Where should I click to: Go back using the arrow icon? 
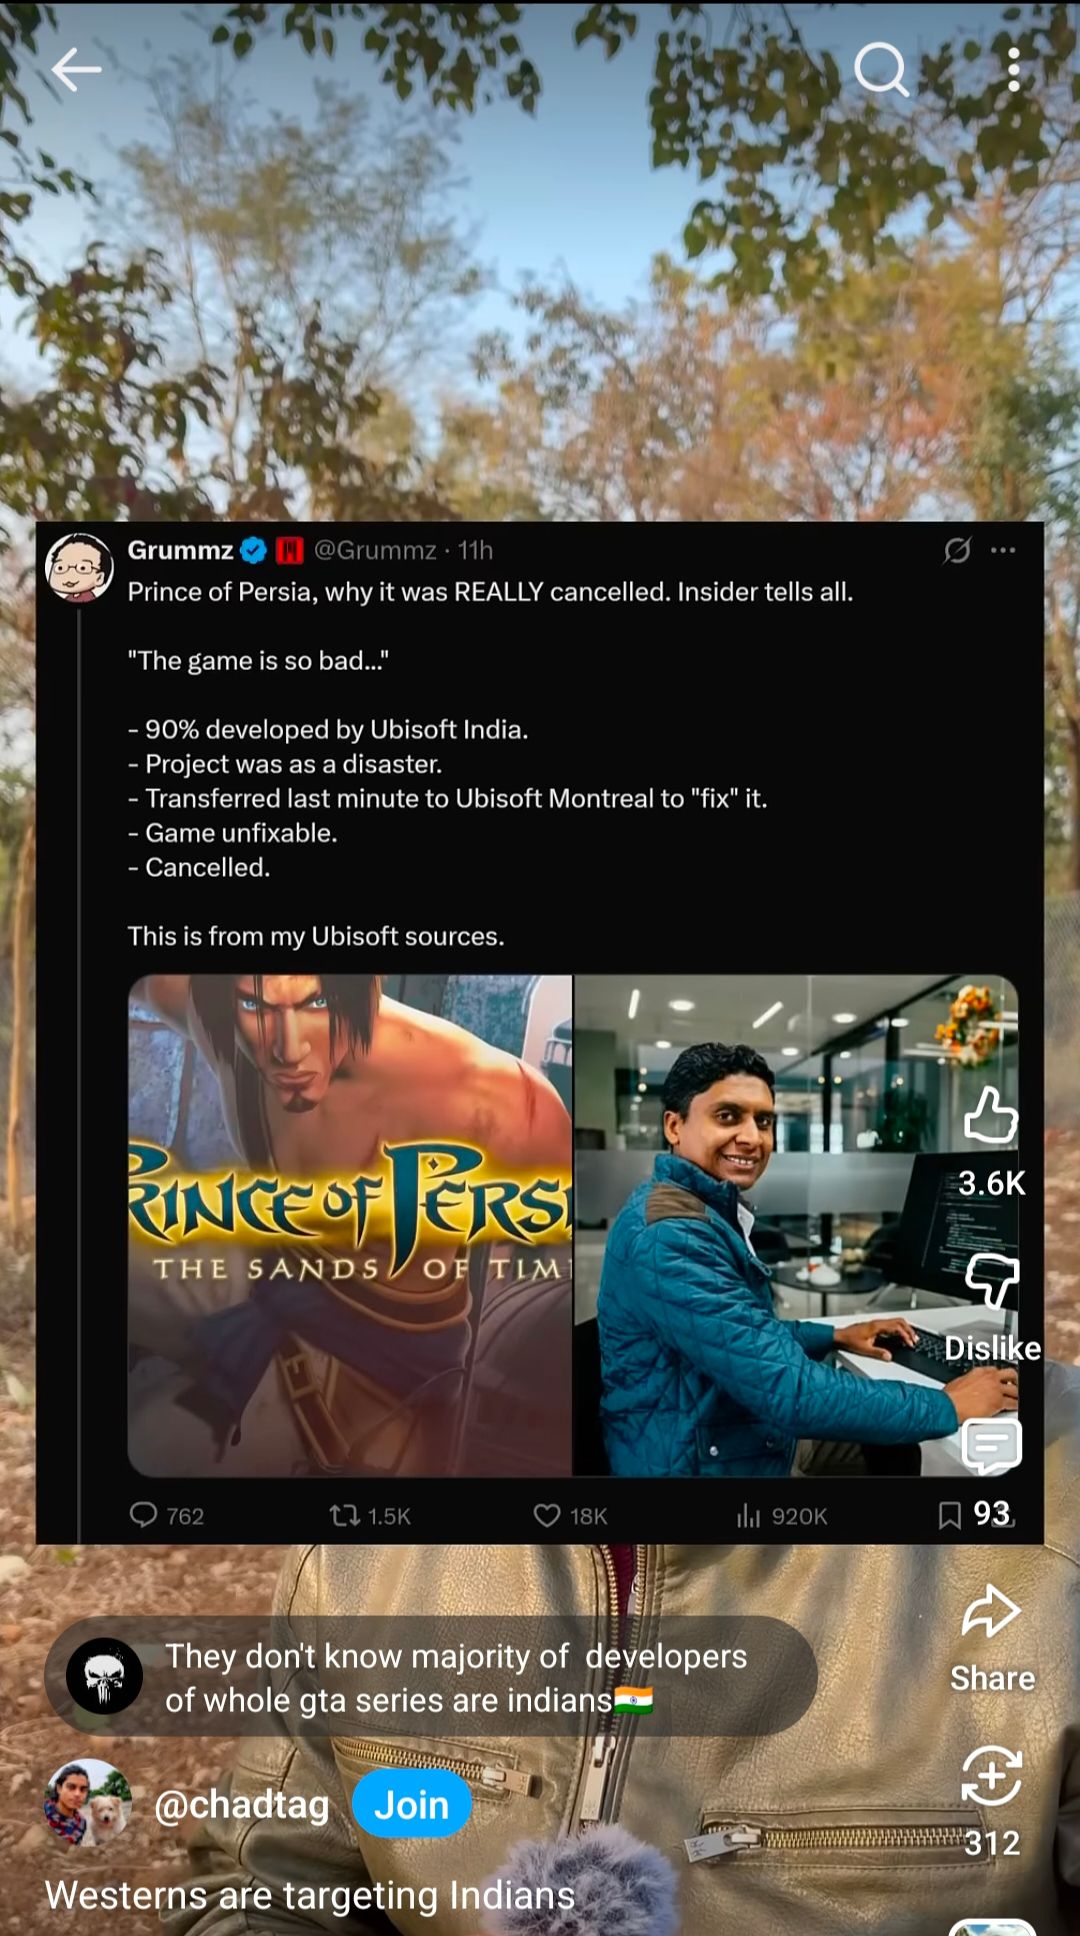tap(76, 69)
